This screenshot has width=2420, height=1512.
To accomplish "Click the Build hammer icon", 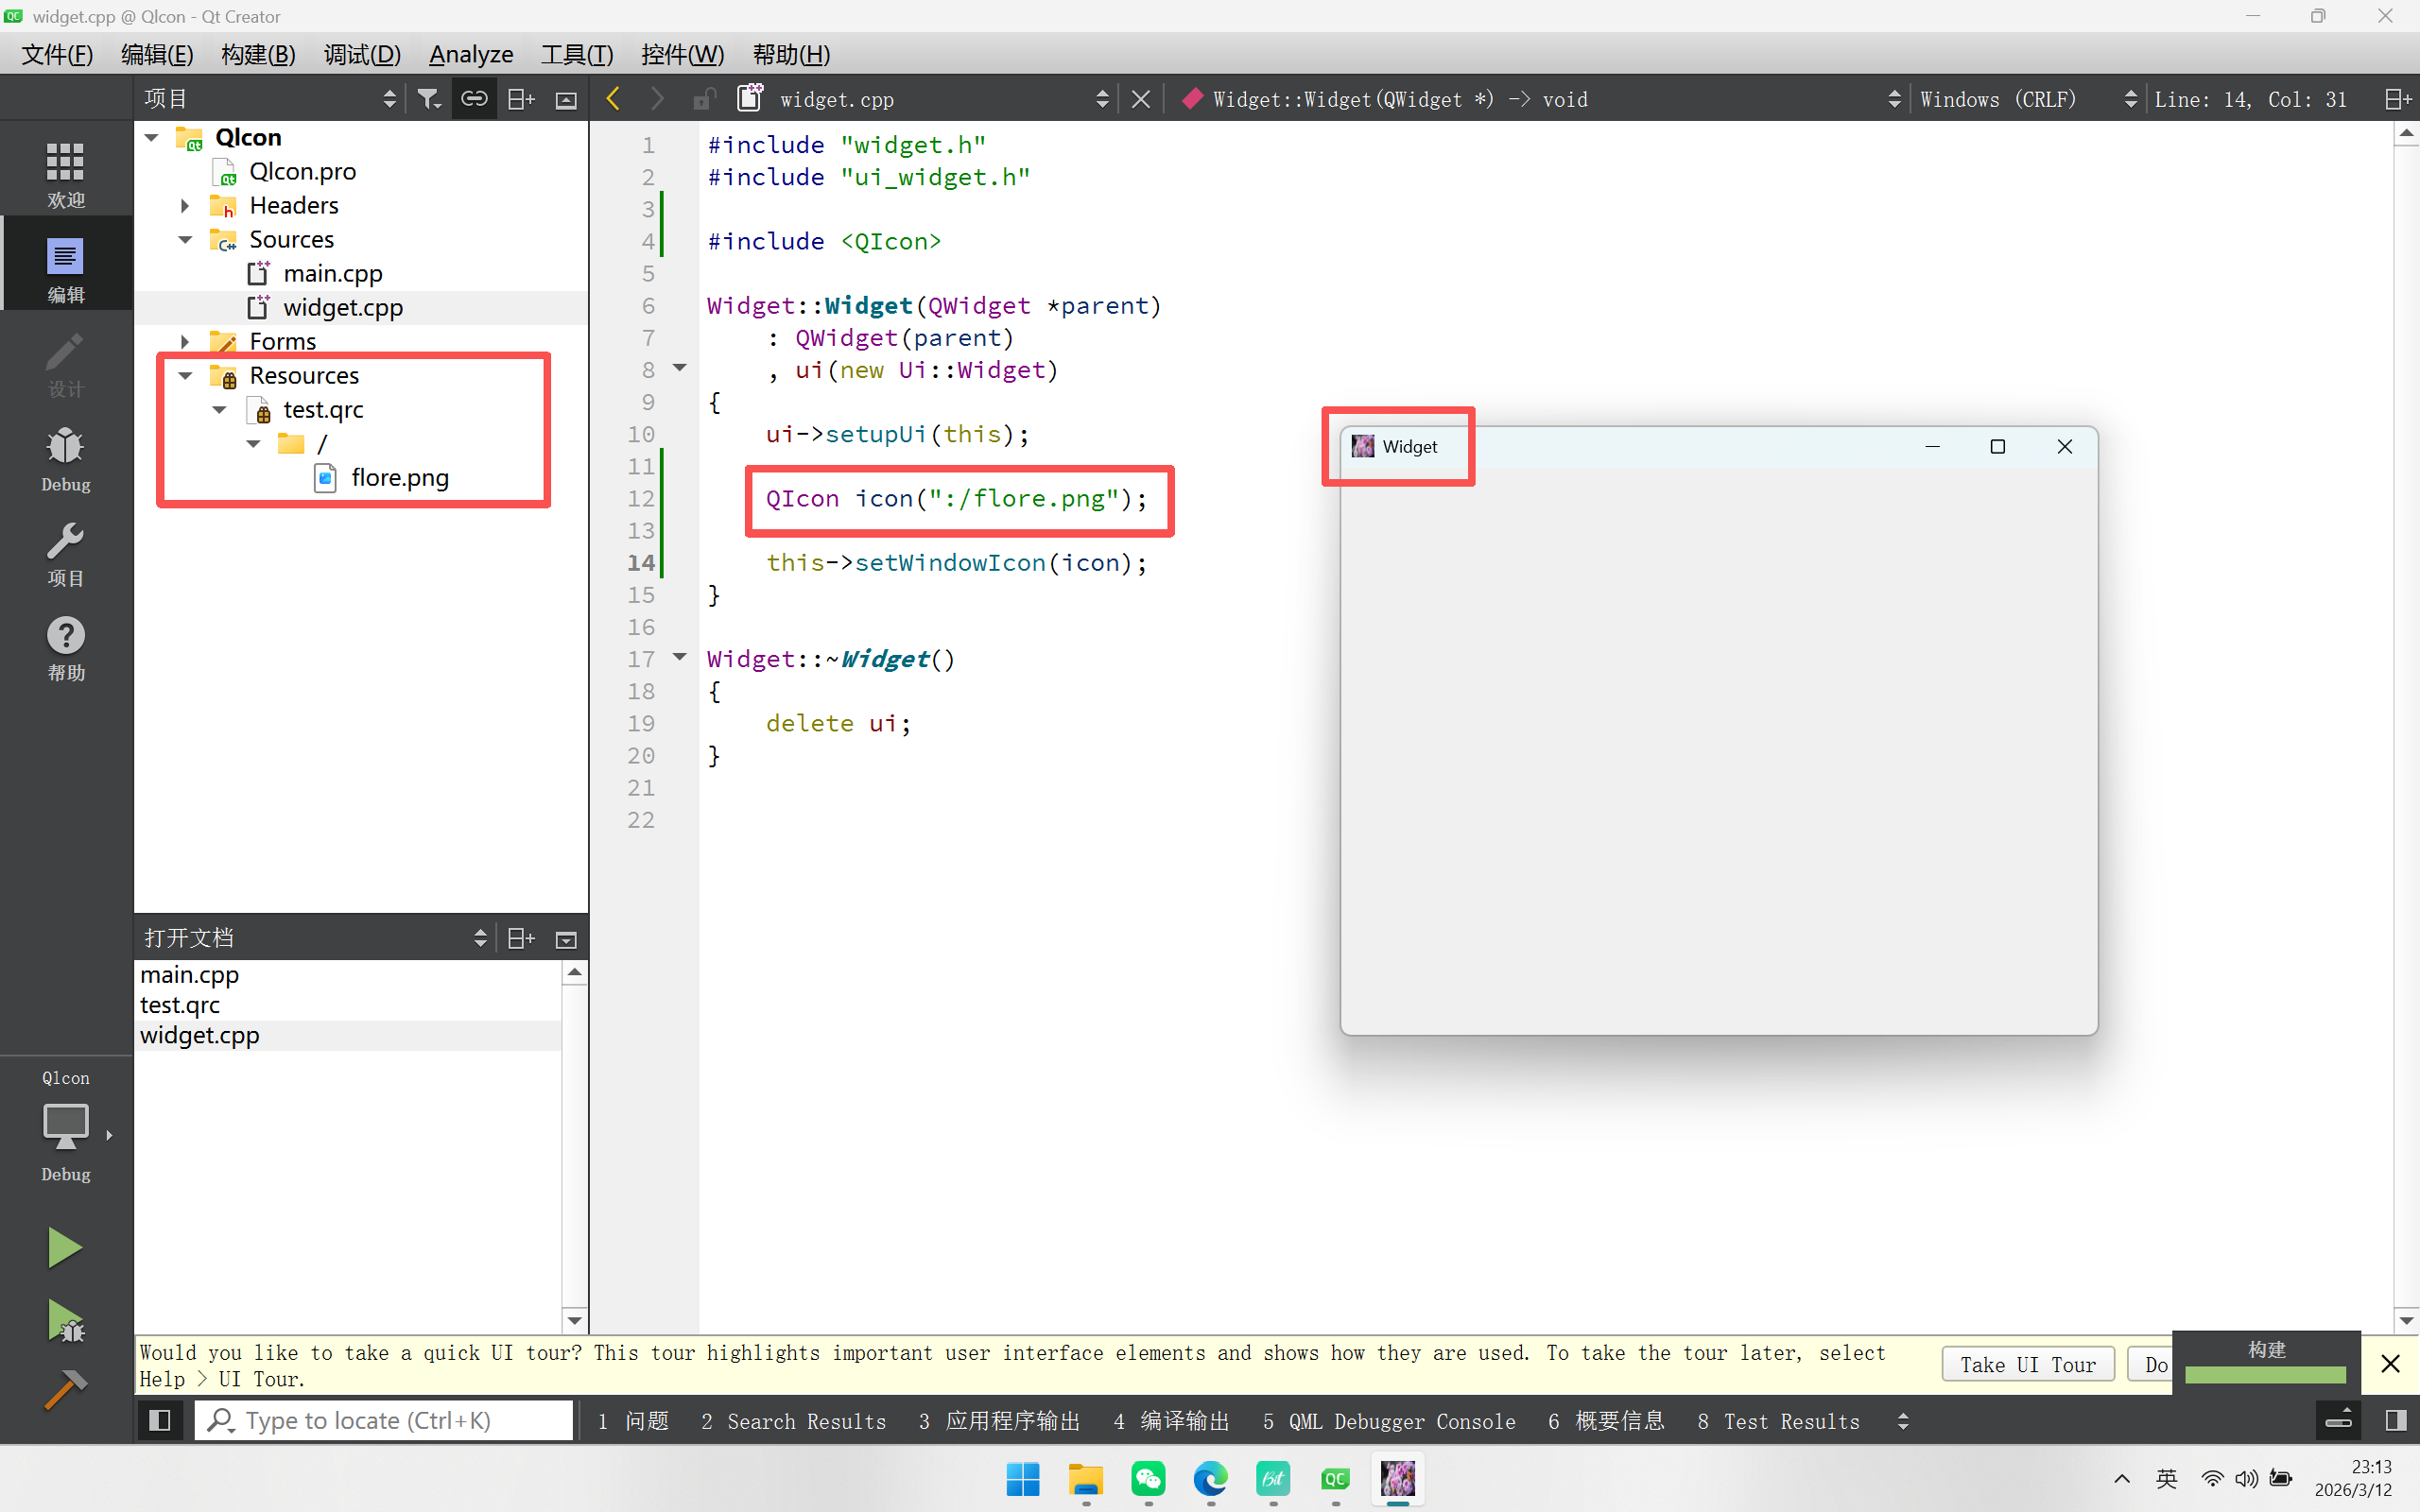I will tap(65, 1390).
